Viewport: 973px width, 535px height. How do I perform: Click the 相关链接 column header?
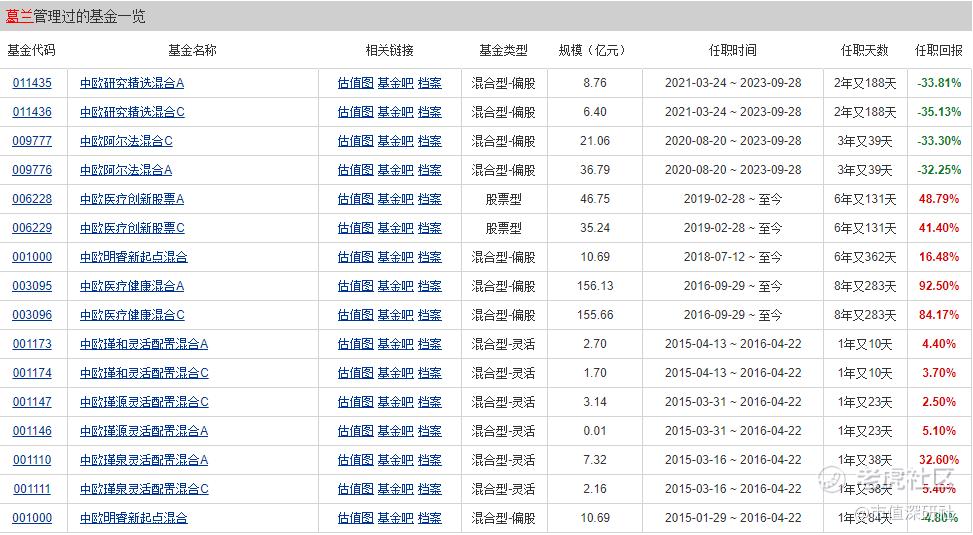390,50
